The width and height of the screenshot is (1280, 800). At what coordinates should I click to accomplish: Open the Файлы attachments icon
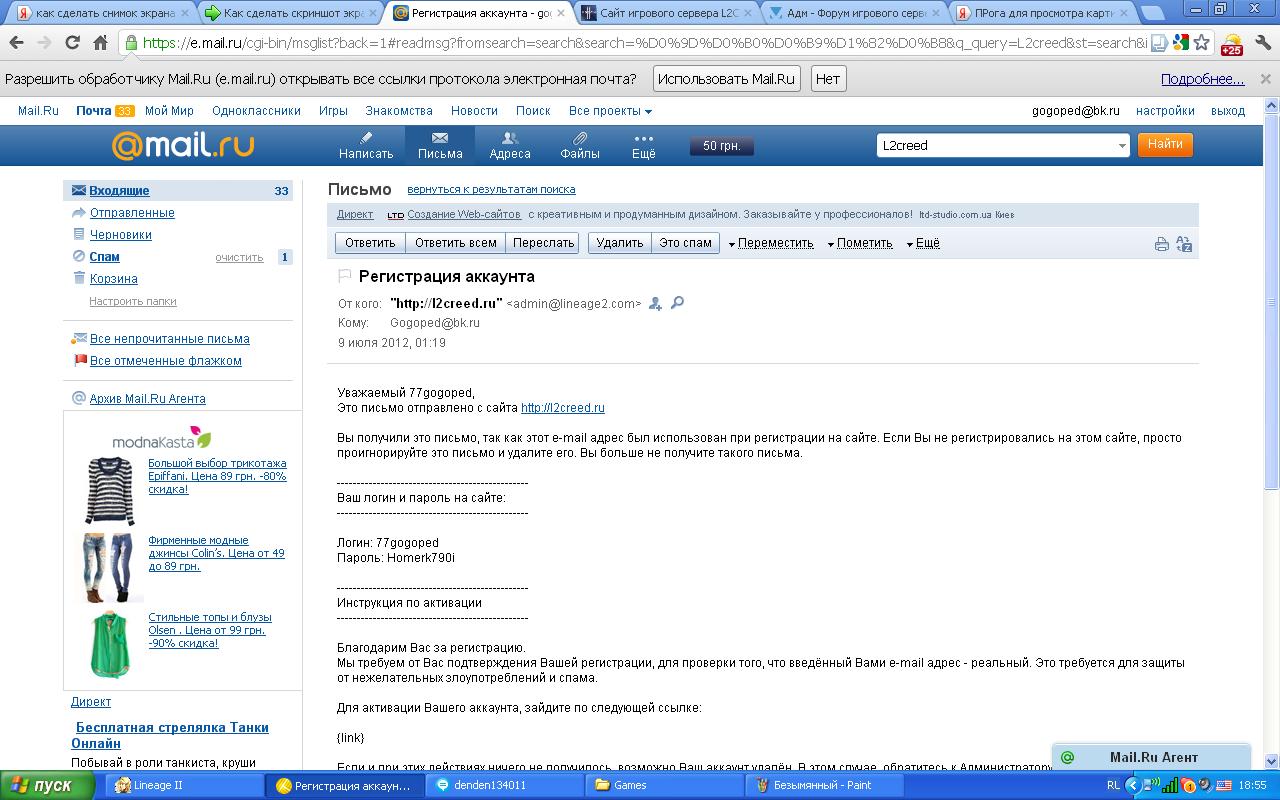pyautogui.click(x=580, y=146)
